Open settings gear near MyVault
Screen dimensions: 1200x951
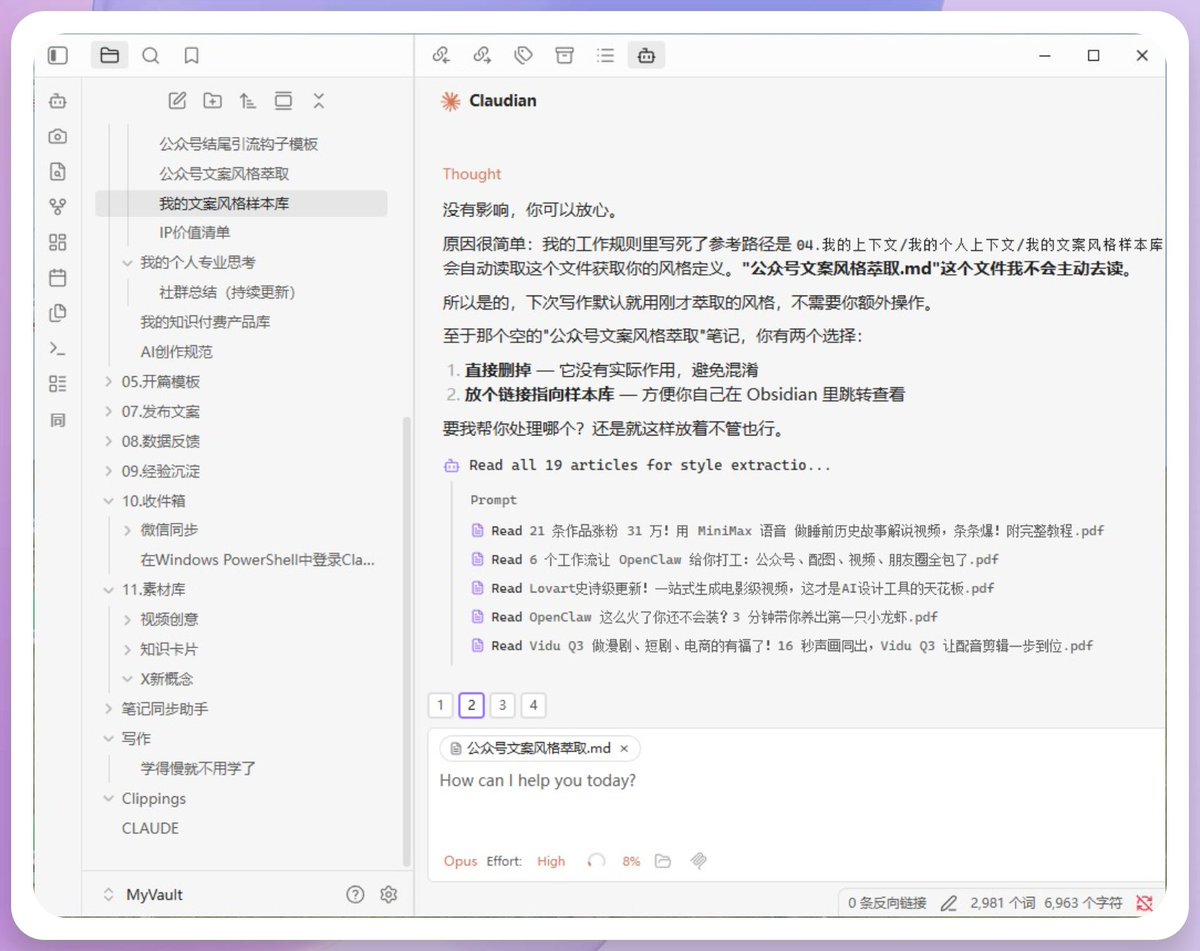(389, 895)
